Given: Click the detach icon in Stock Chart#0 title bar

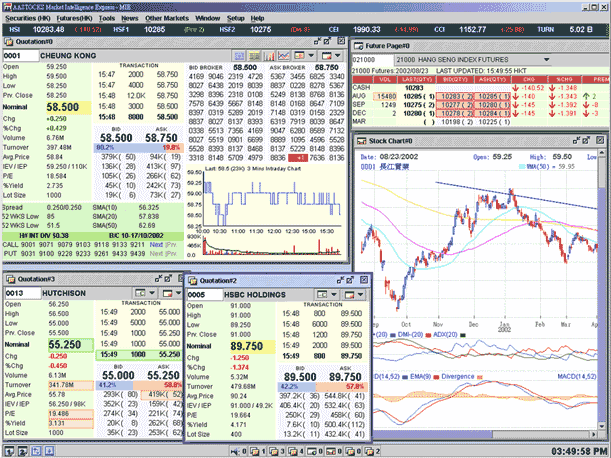Looking at the screenshot, I should 586,140.
